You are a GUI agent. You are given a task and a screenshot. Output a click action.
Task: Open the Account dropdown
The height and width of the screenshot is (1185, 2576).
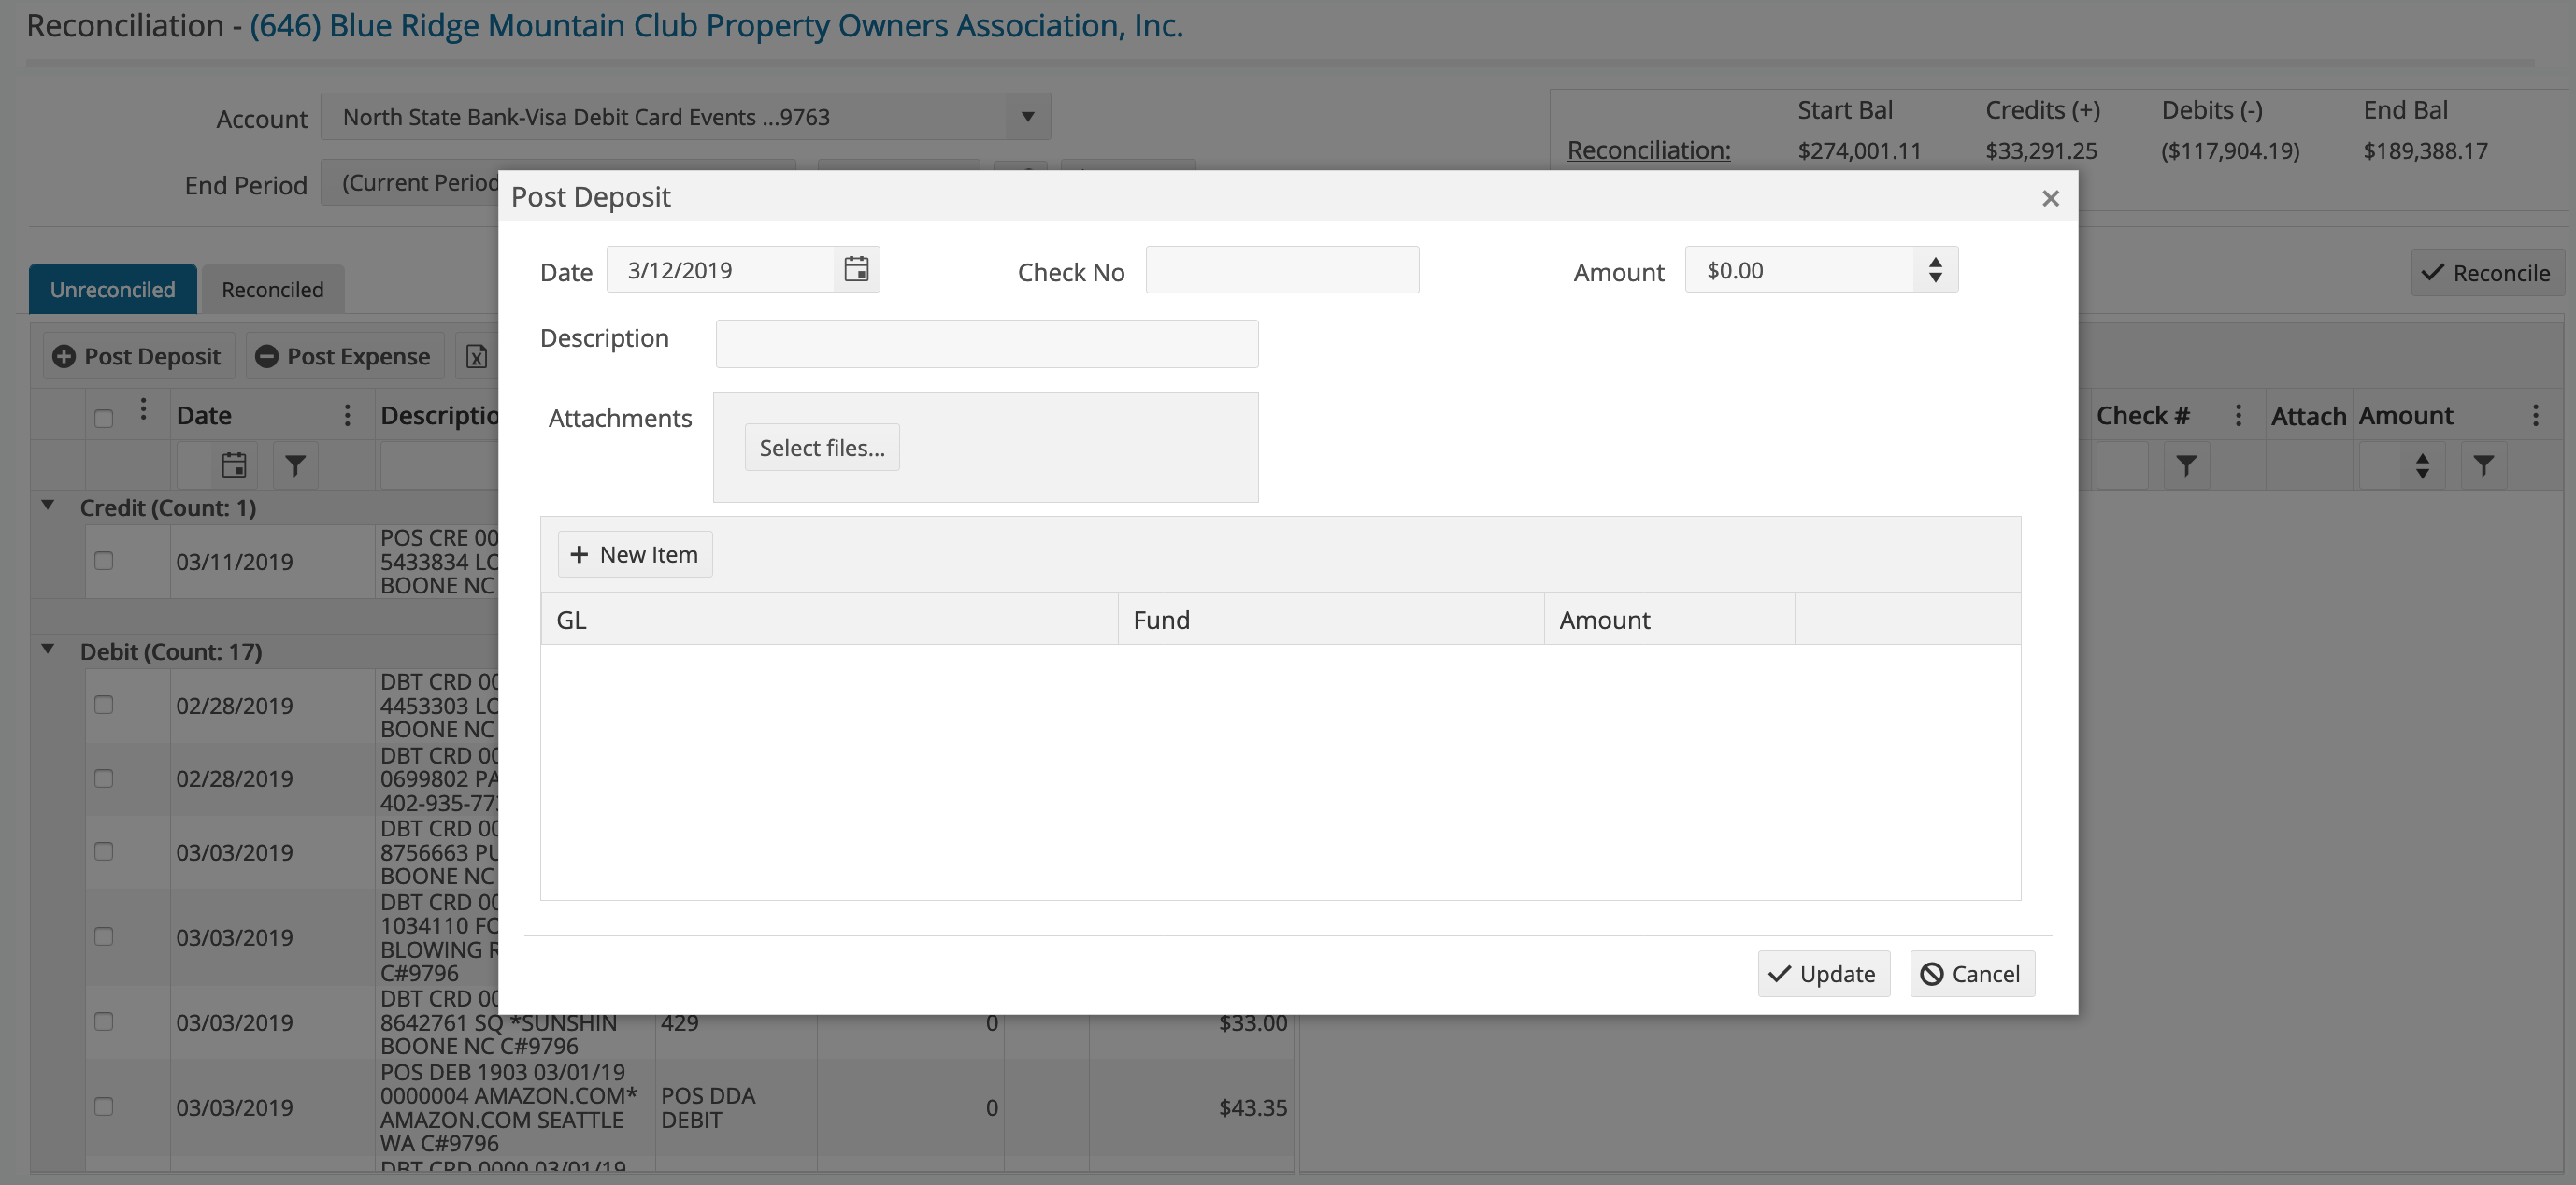[685, 117]
